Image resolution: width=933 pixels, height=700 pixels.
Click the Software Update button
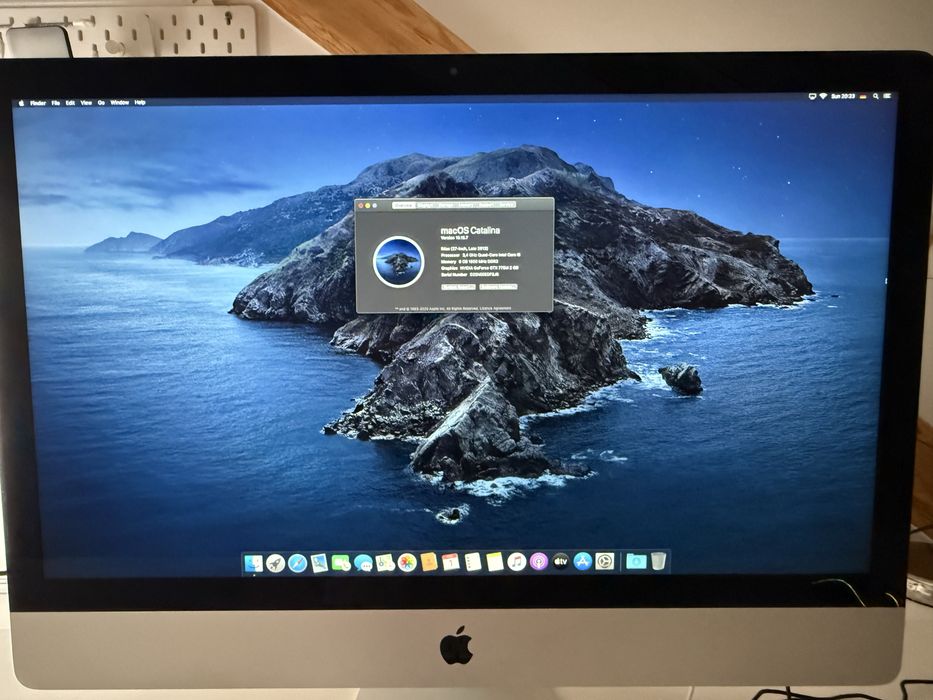(499, 287)
